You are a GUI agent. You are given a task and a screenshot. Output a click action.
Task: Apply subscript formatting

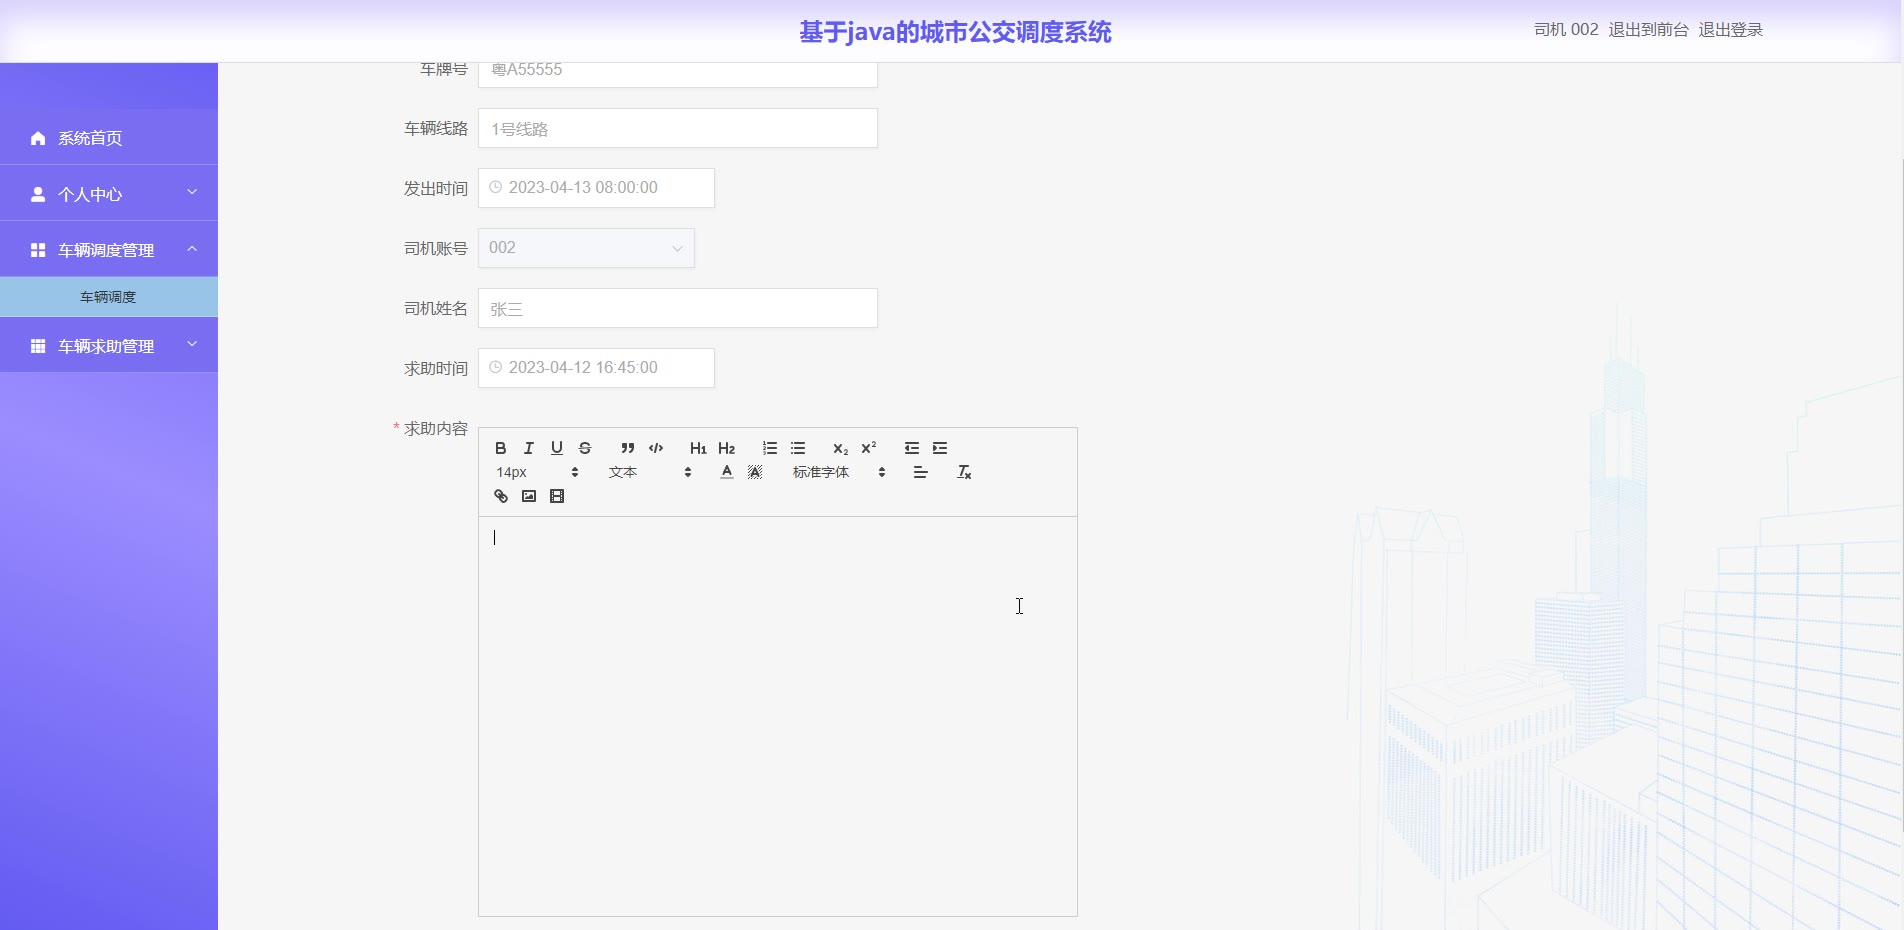[x=840, y=448]
